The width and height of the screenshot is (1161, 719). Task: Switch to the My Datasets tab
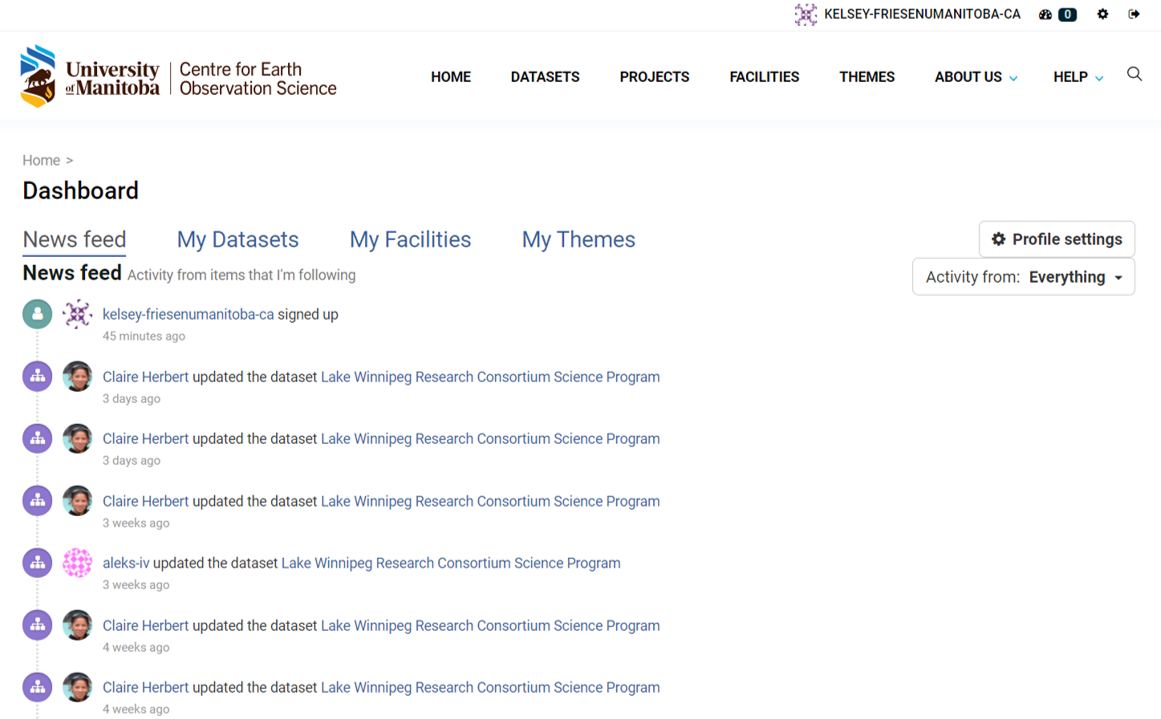pos(238,240)
